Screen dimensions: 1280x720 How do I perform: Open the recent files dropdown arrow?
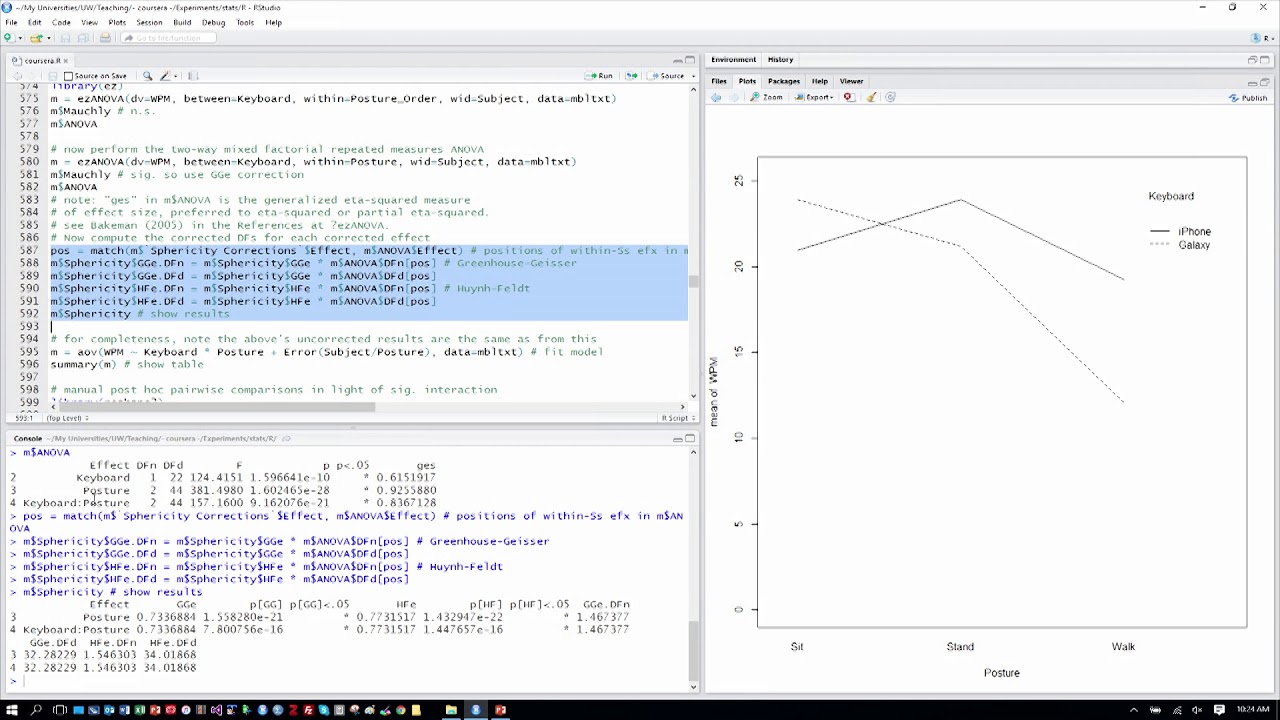[49, 38]
